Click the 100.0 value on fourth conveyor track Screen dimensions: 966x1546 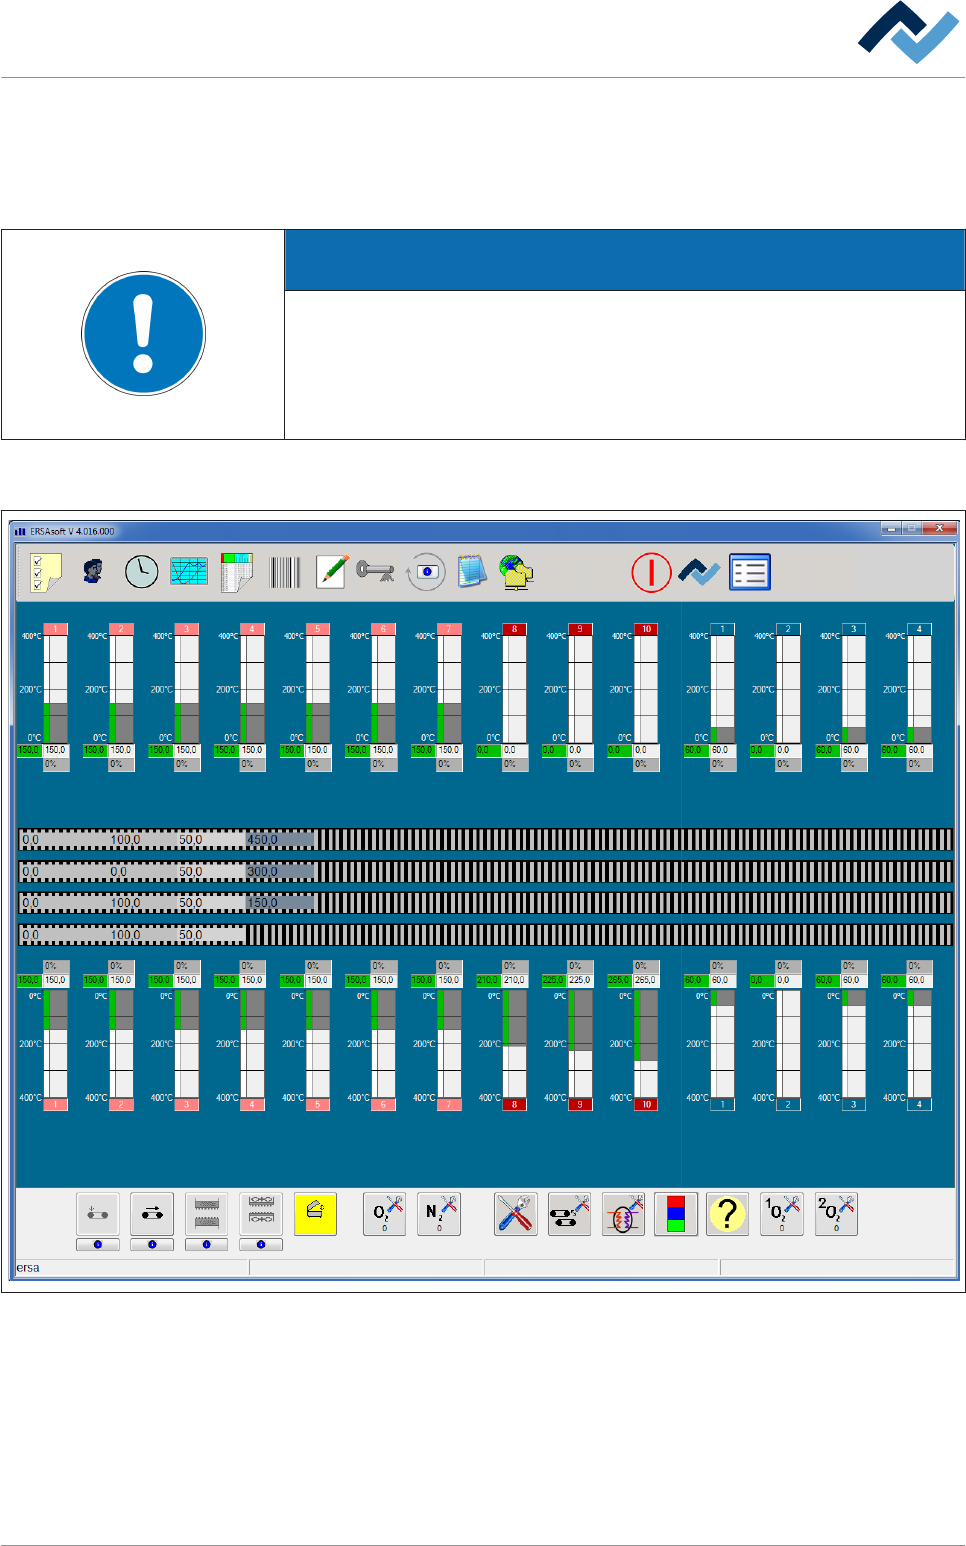click(x=125, y=935)
